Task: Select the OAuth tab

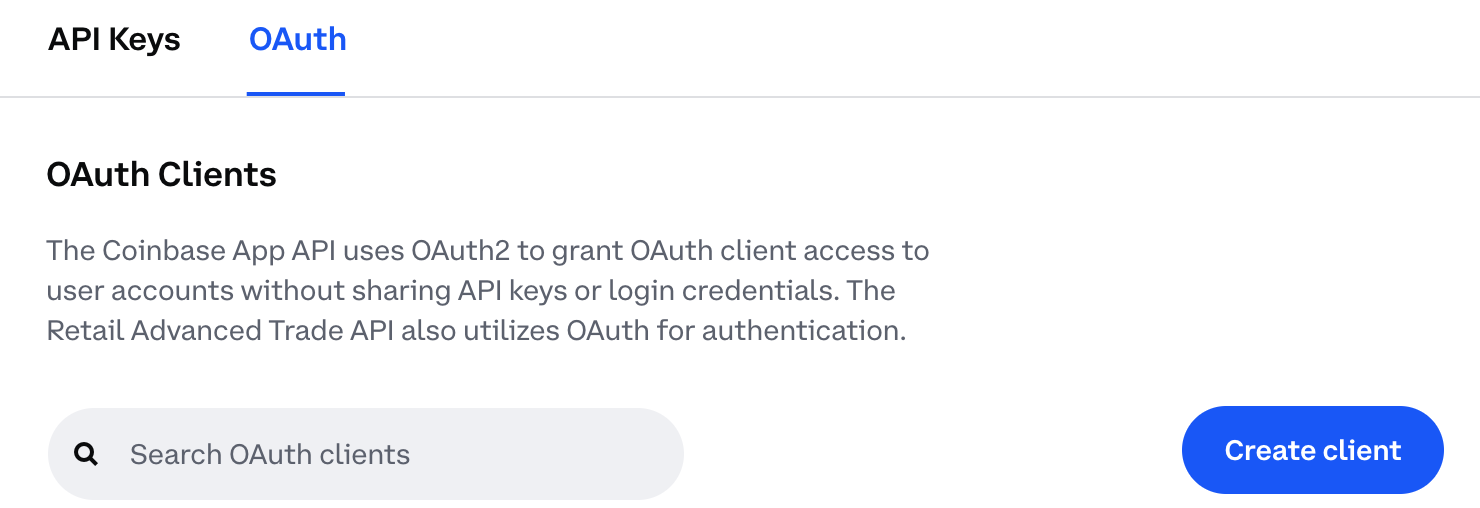Action: (297, 40)
